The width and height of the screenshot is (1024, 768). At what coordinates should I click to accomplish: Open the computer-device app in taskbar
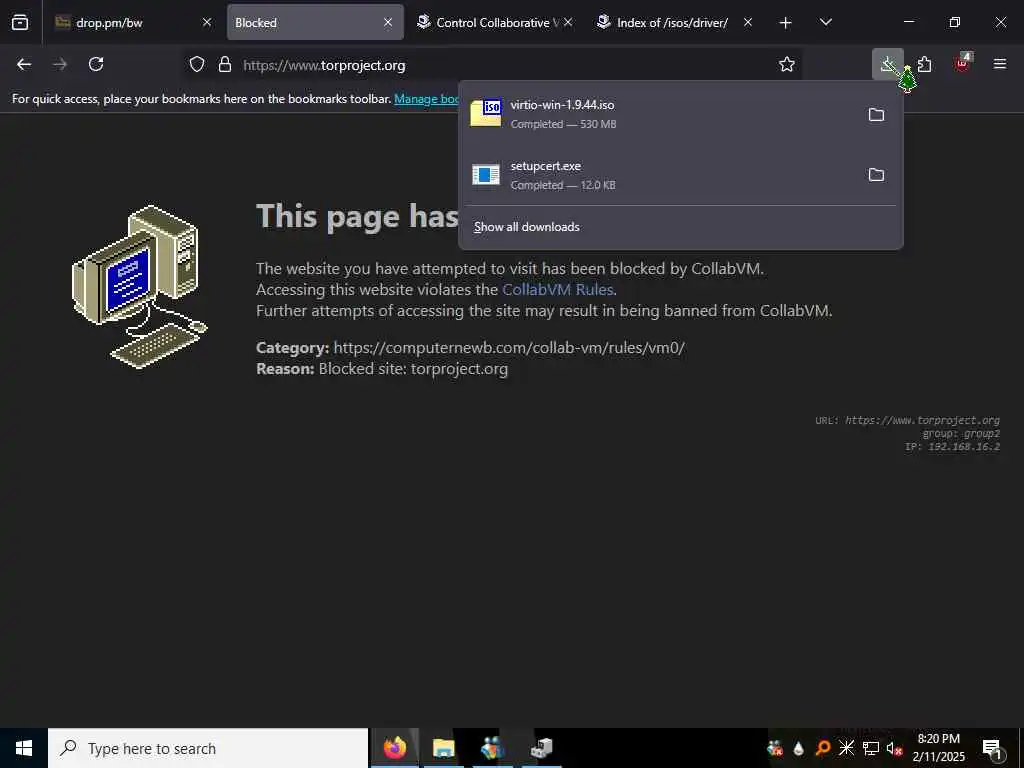[x=541, y=748]
